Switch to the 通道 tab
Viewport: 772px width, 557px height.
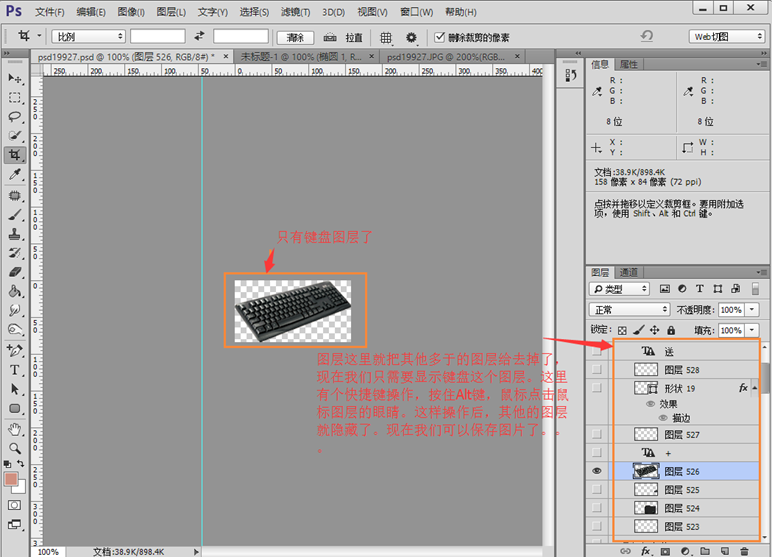(629, 272)
